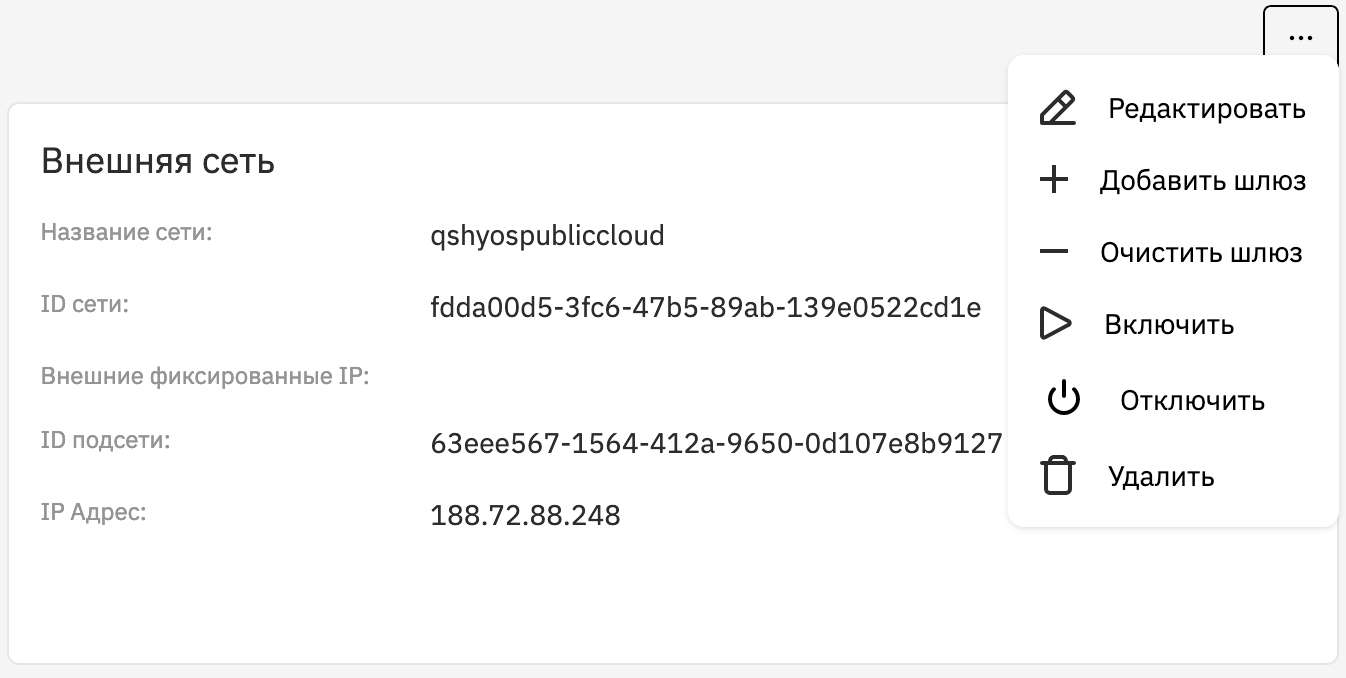This screenshot has width=1346, height=678.
Task: Click the Внешние фиксированные IP label
Action: point(205,377)
